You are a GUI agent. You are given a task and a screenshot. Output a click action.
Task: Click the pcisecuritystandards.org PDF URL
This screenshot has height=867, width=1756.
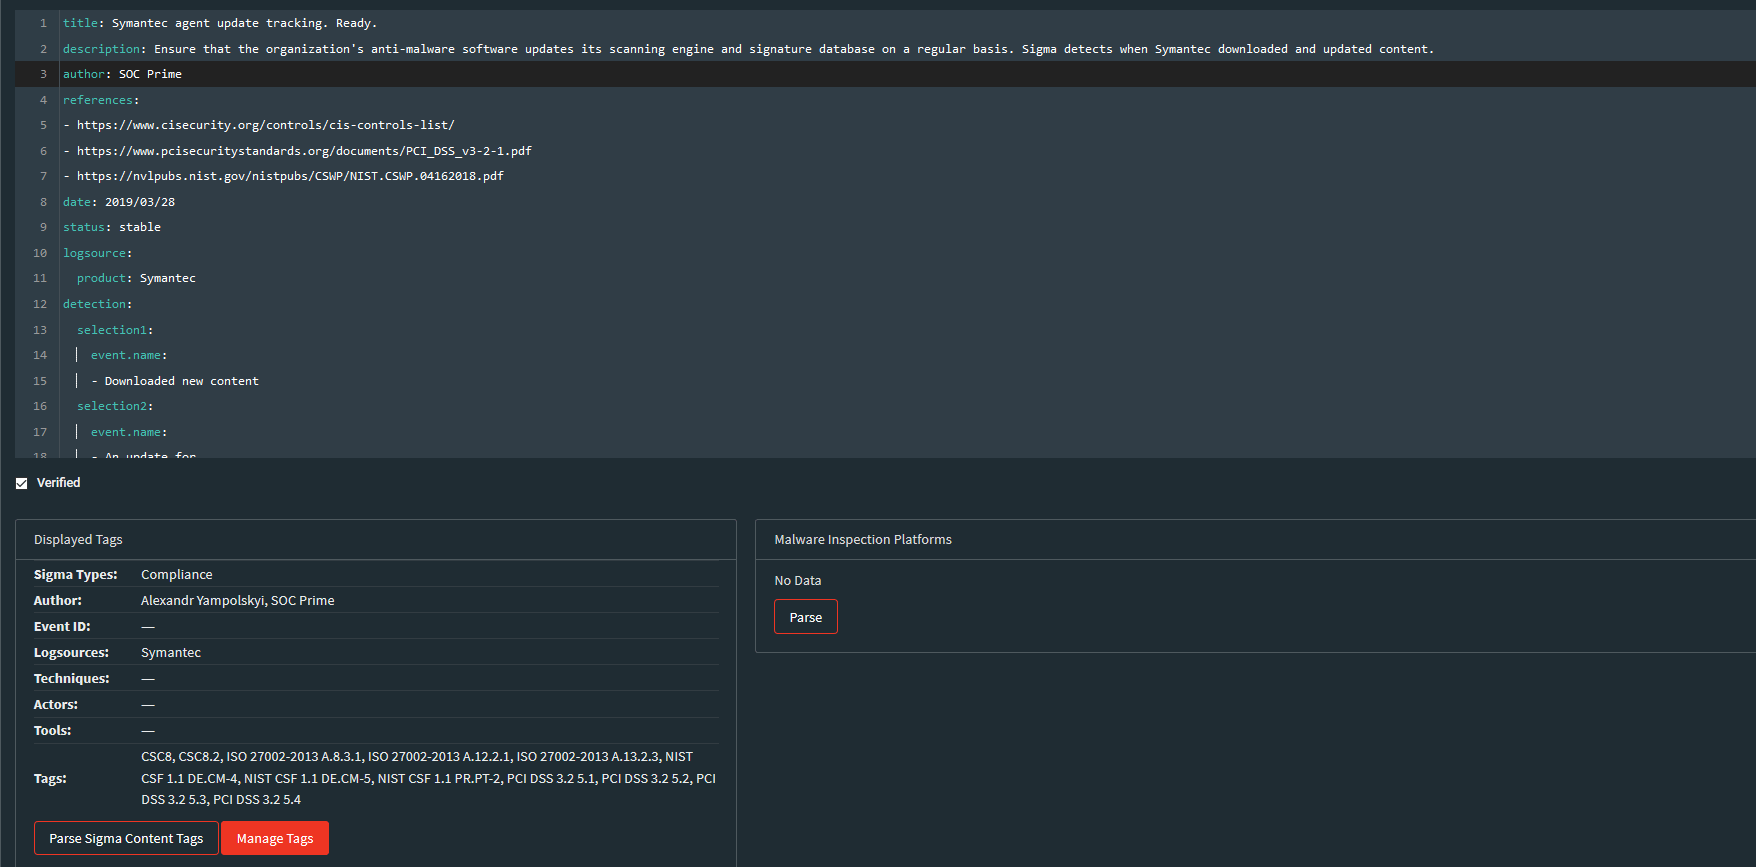coord(304,151)
